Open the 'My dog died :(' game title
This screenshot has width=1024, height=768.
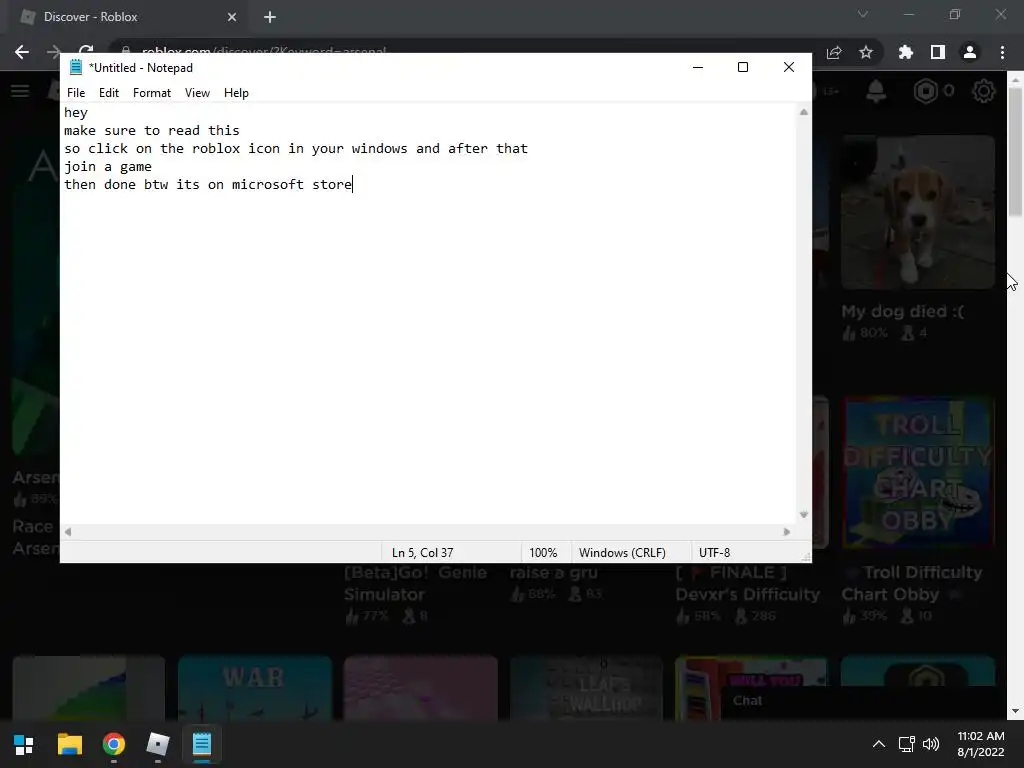pos(903,312)
